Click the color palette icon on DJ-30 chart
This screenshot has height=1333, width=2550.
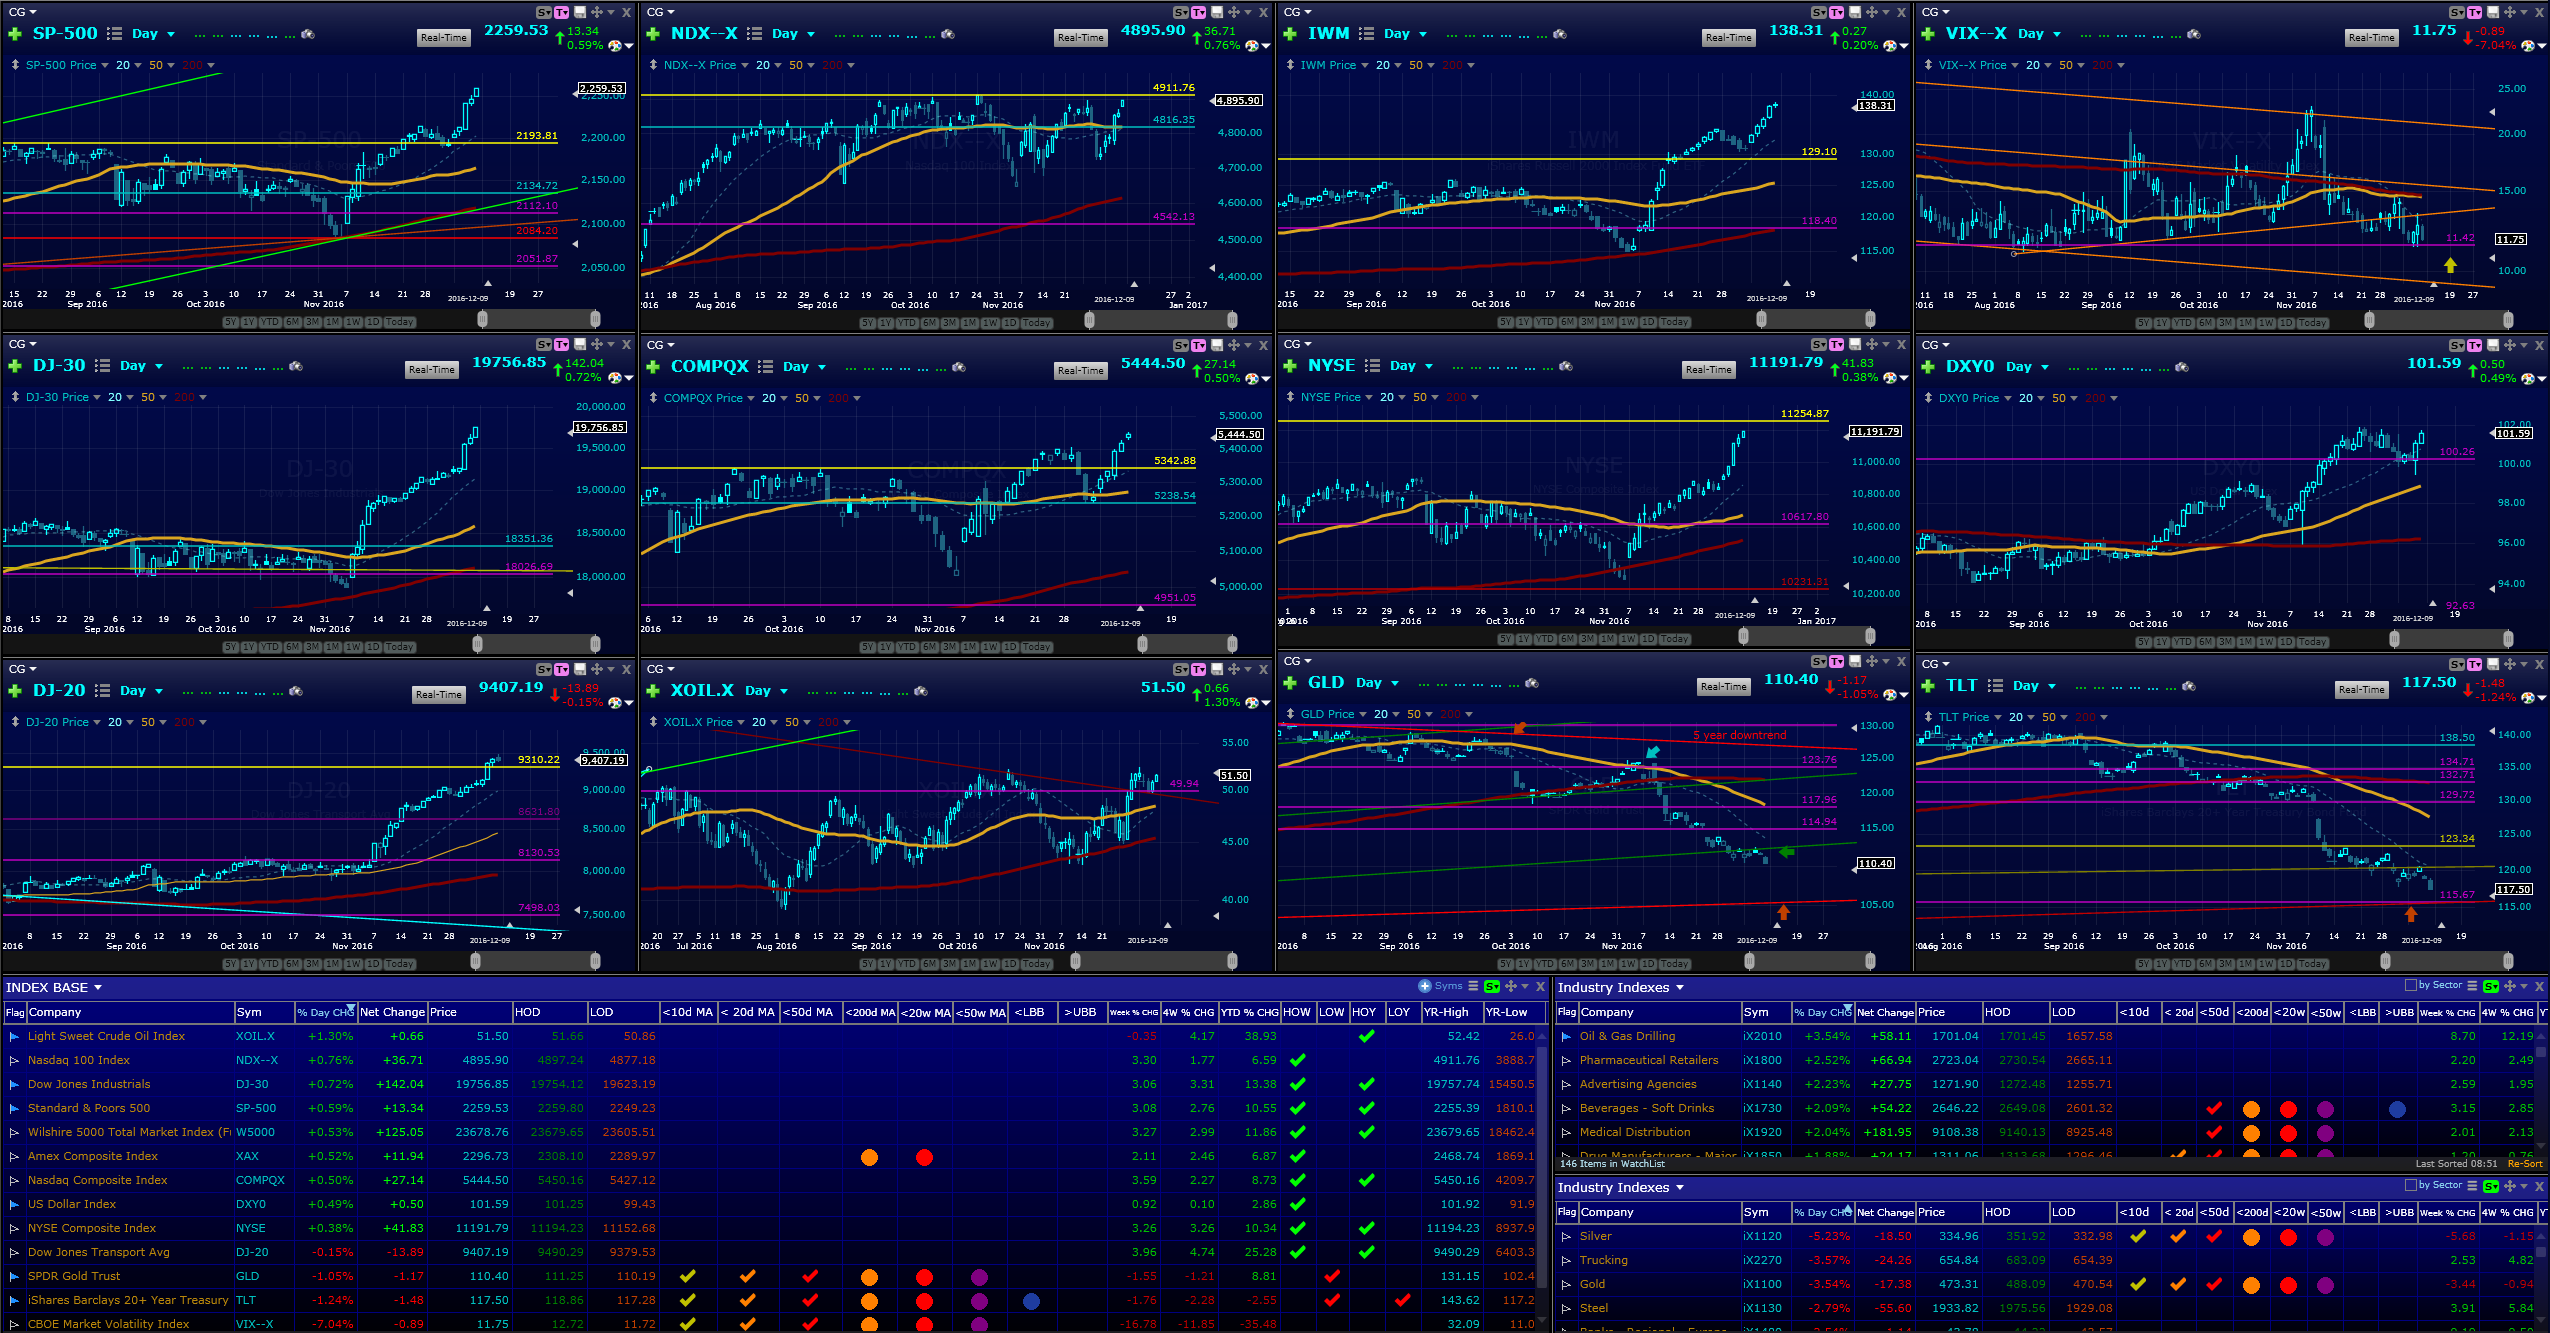pyautogui.click(x=616, y=378)
